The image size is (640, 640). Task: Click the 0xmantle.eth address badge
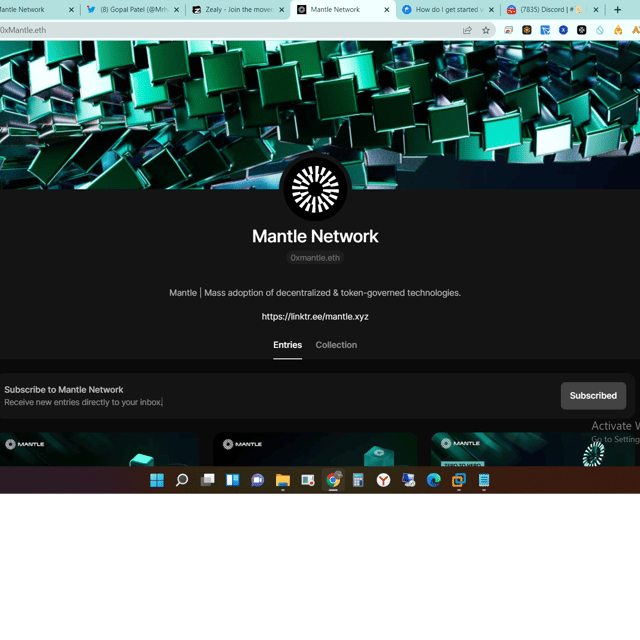point(315,258)
